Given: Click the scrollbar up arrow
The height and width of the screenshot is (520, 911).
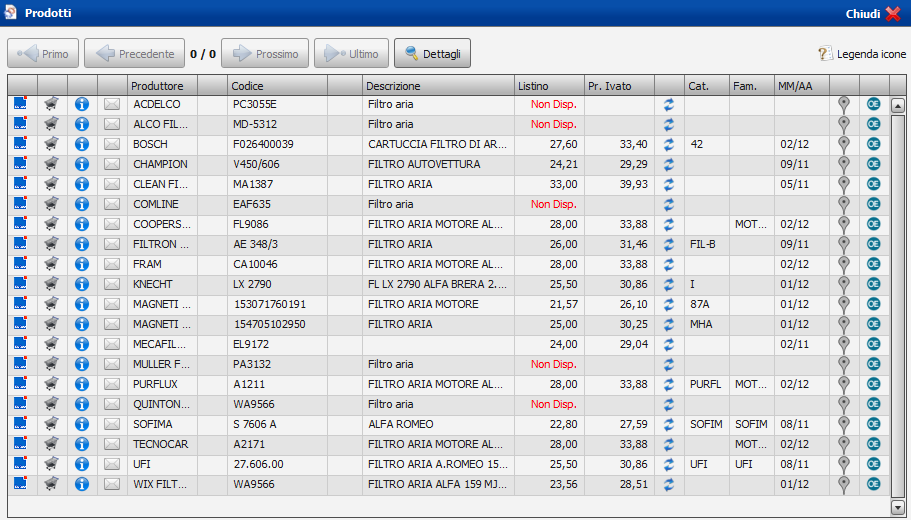Looking at the screenshot, I should [x=898, y=105].
